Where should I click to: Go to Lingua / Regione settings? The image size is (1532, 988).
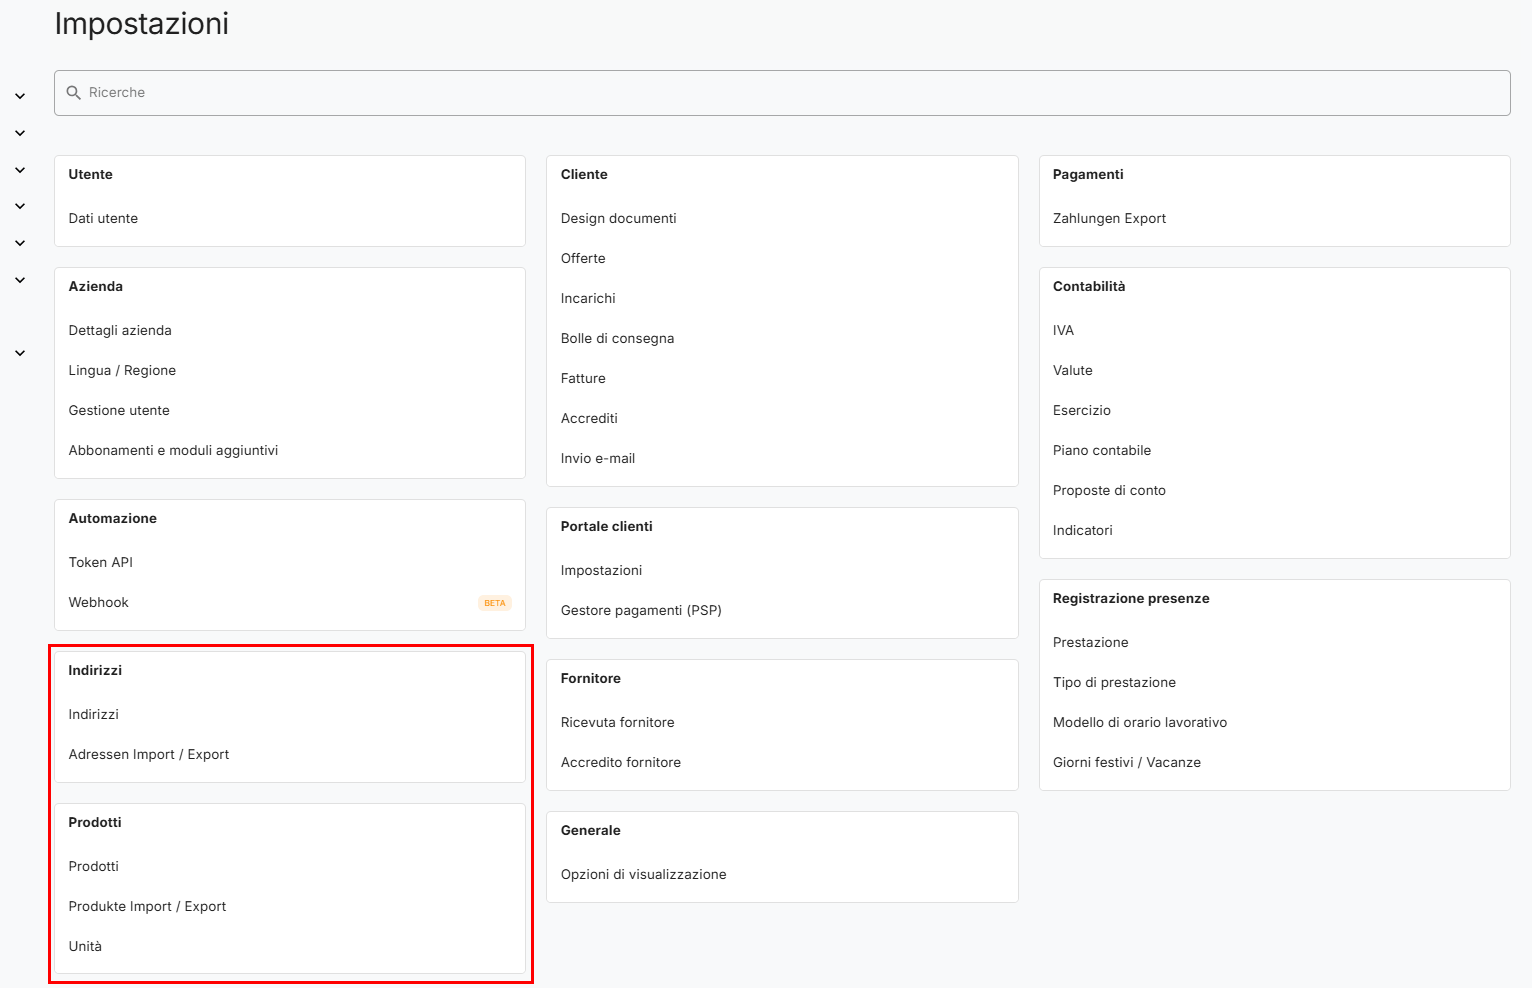(122, 370)
